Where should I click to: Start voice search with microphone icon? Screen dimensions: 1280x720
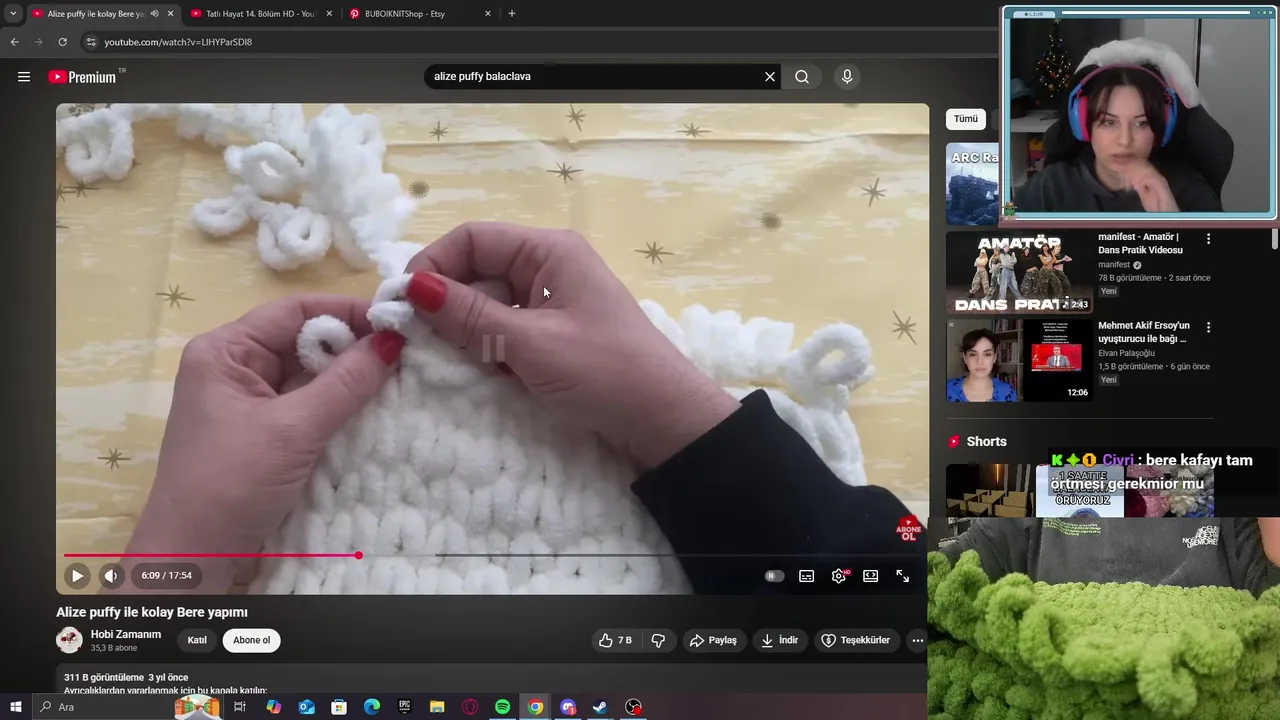click(x=847, y=77)
